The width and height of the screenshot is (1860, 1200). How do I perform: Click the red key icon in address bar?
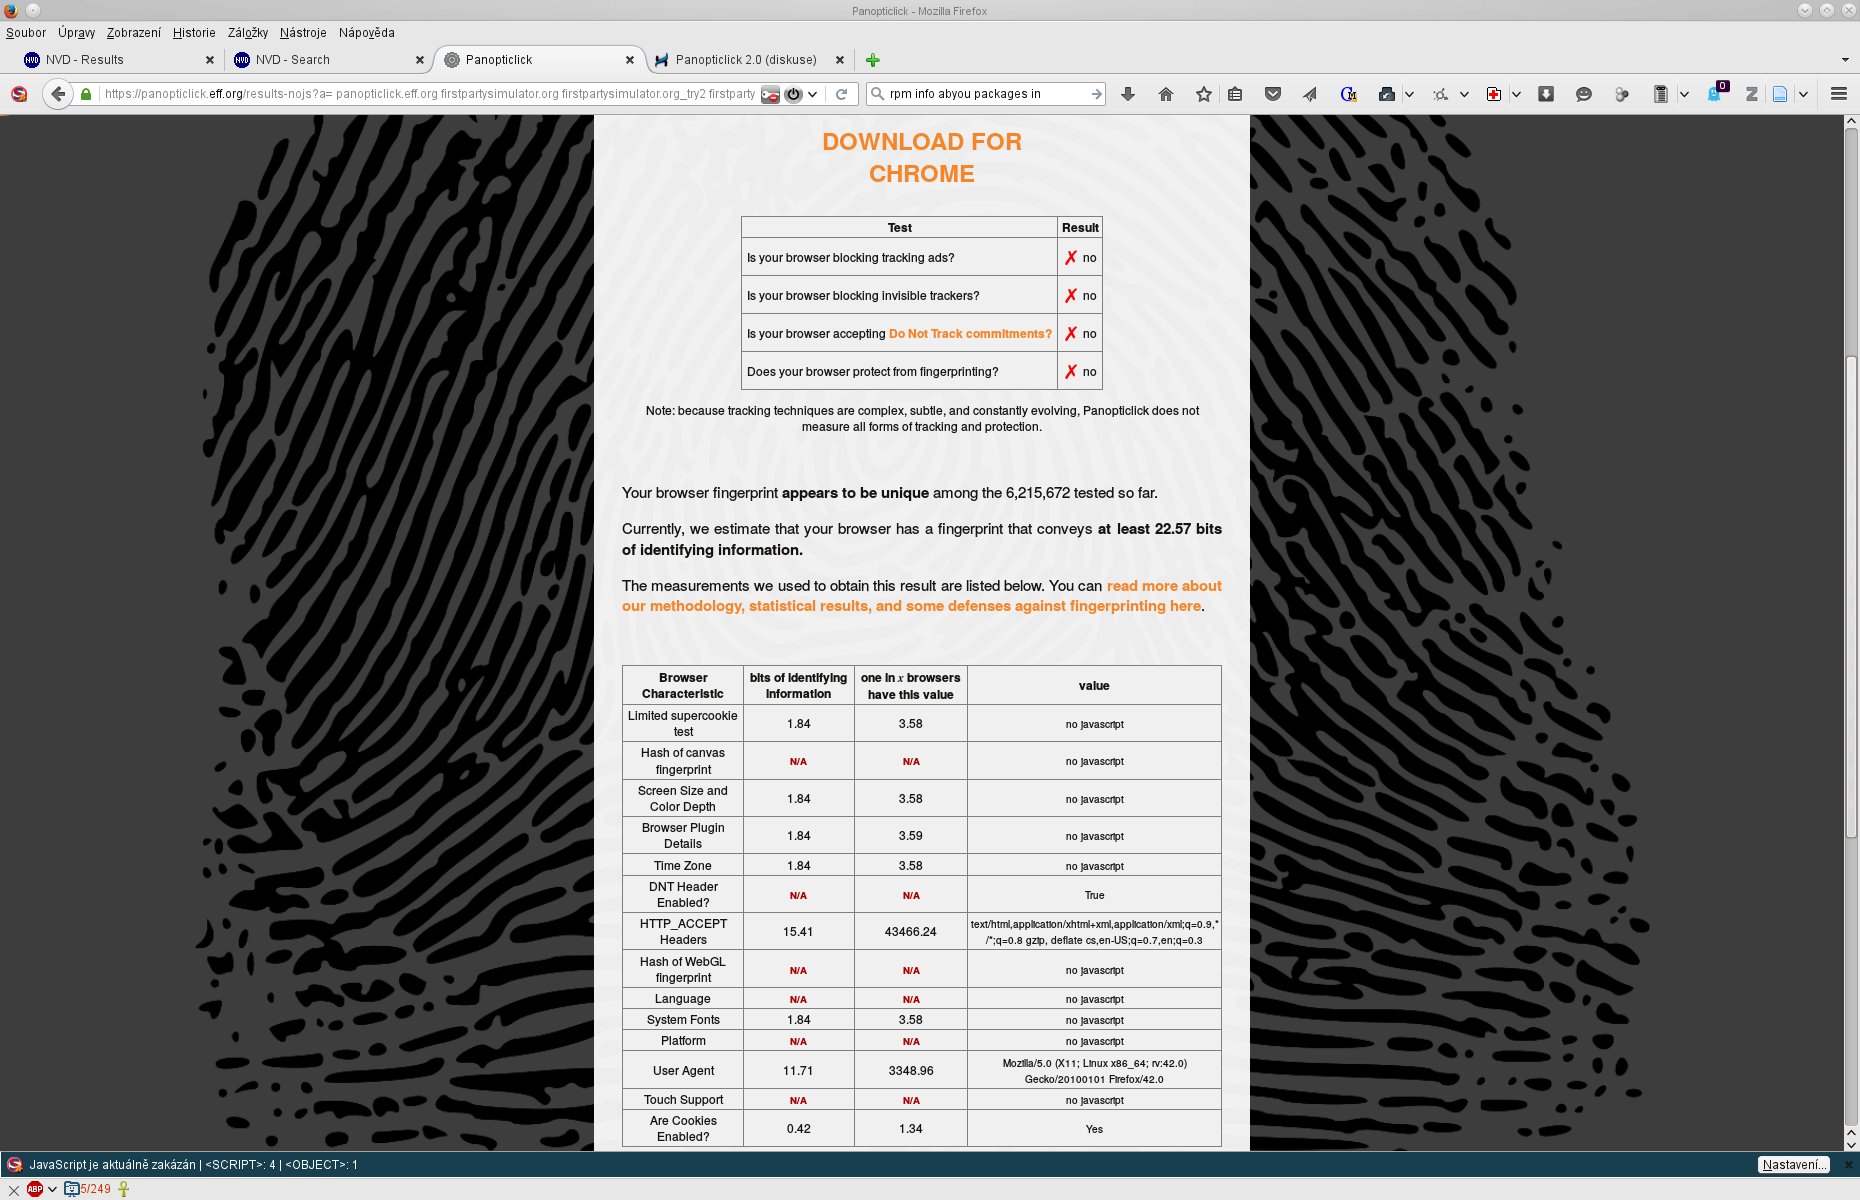[x=770, y=94]
